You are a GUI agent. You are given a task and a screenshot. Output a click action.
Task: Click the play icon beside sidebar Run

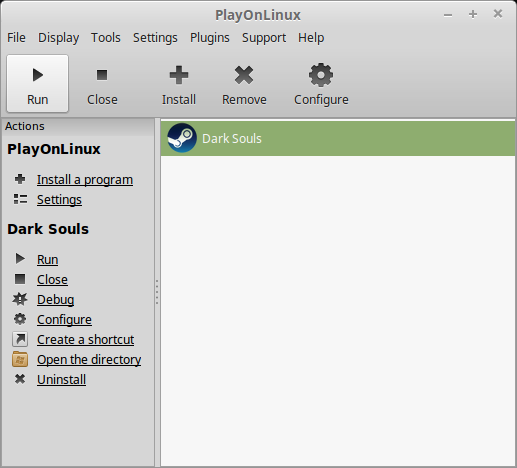coord(20,259)
